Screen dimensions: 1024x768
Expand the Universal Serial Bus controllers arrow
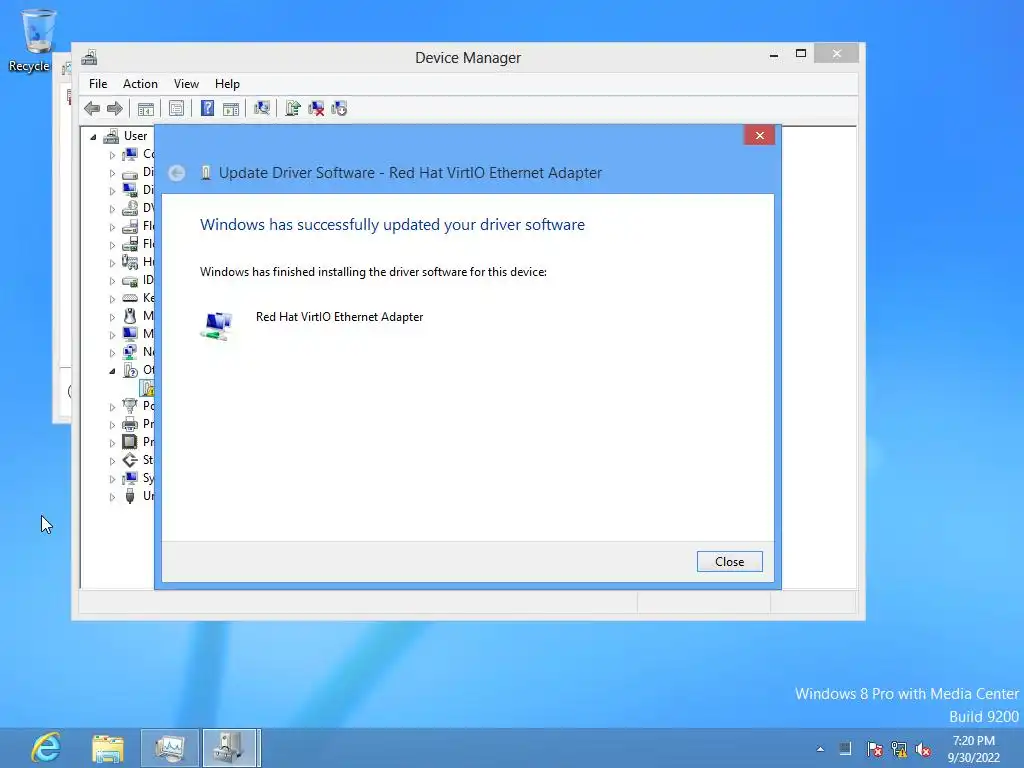(x=112, y=496)
